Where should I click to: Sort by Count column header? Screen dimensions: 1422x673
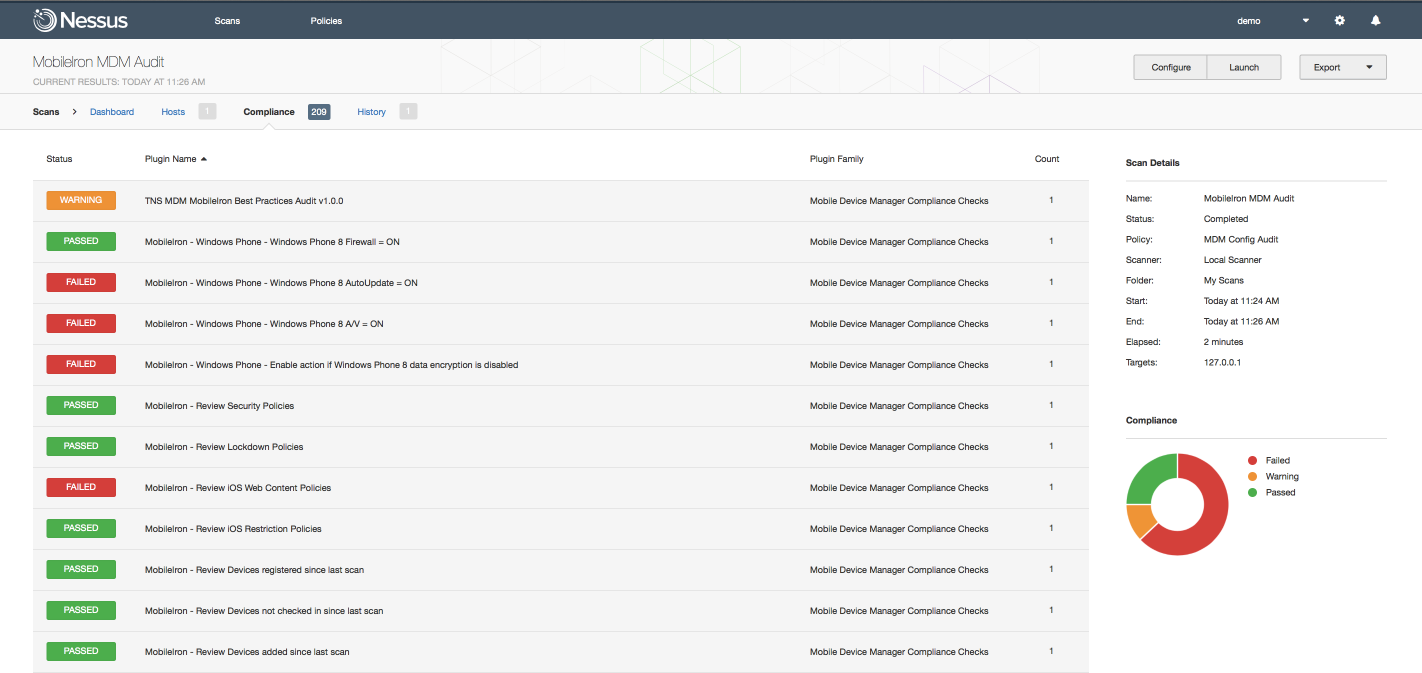[1047, 159]
